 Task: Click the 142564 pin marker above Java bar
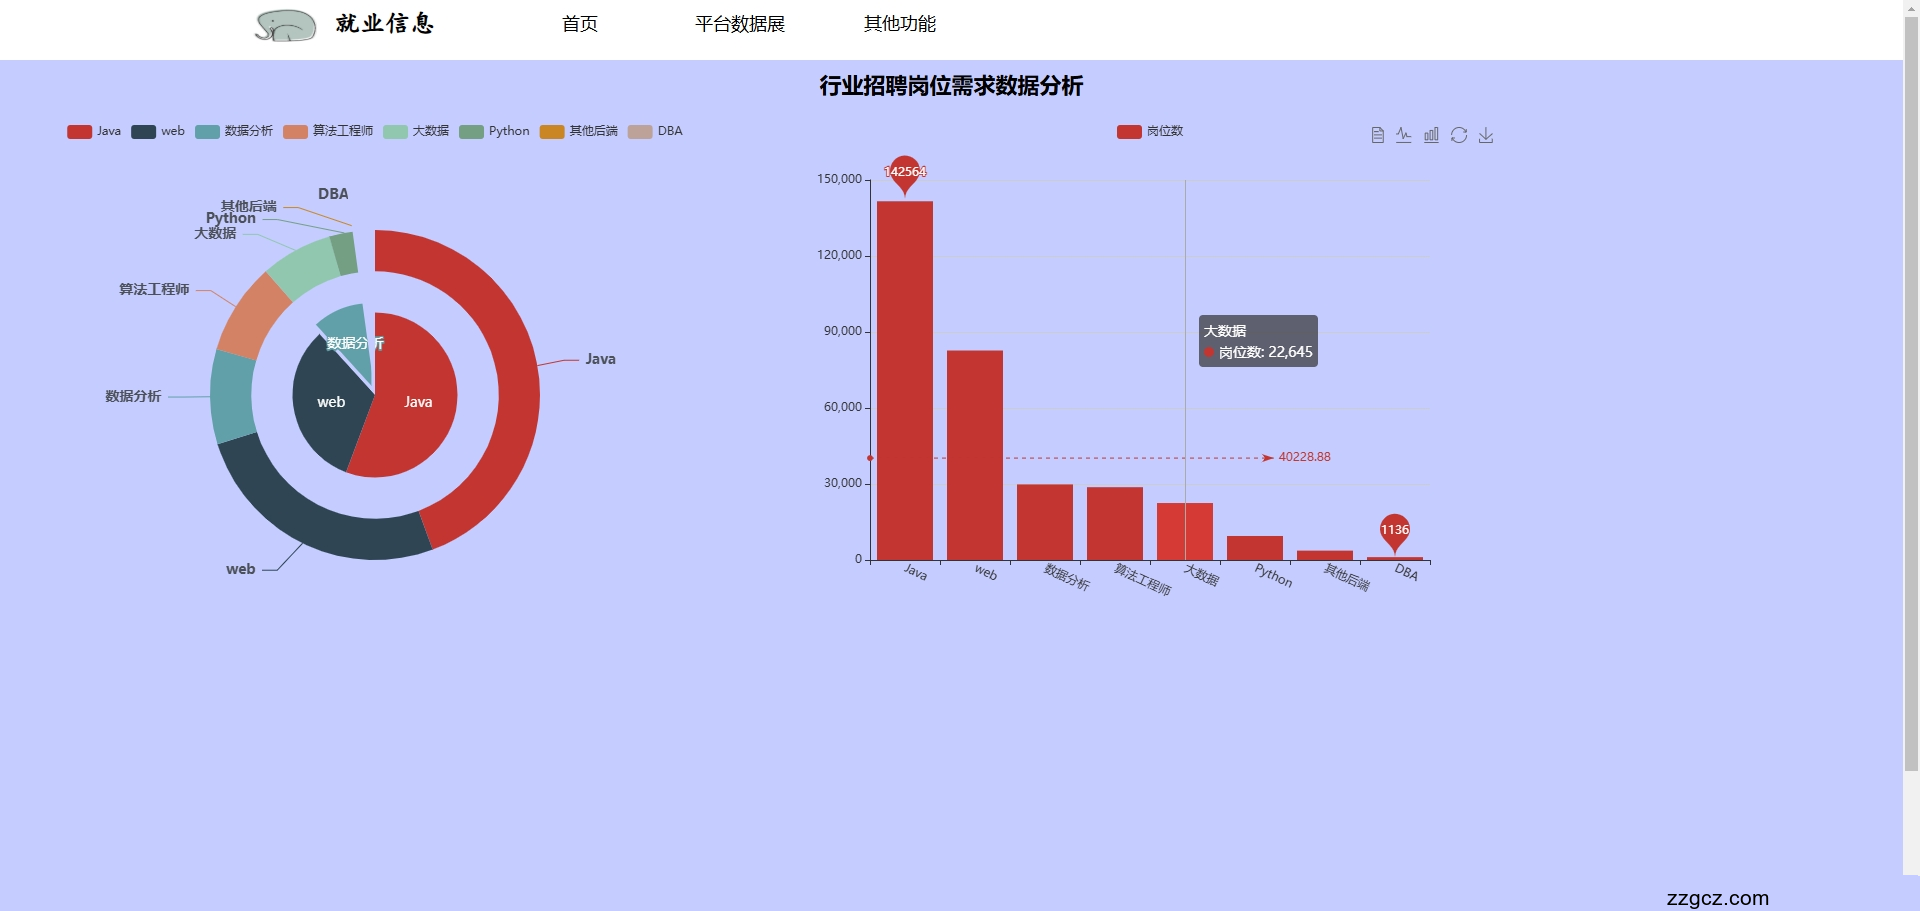click(x=904, y=172)
